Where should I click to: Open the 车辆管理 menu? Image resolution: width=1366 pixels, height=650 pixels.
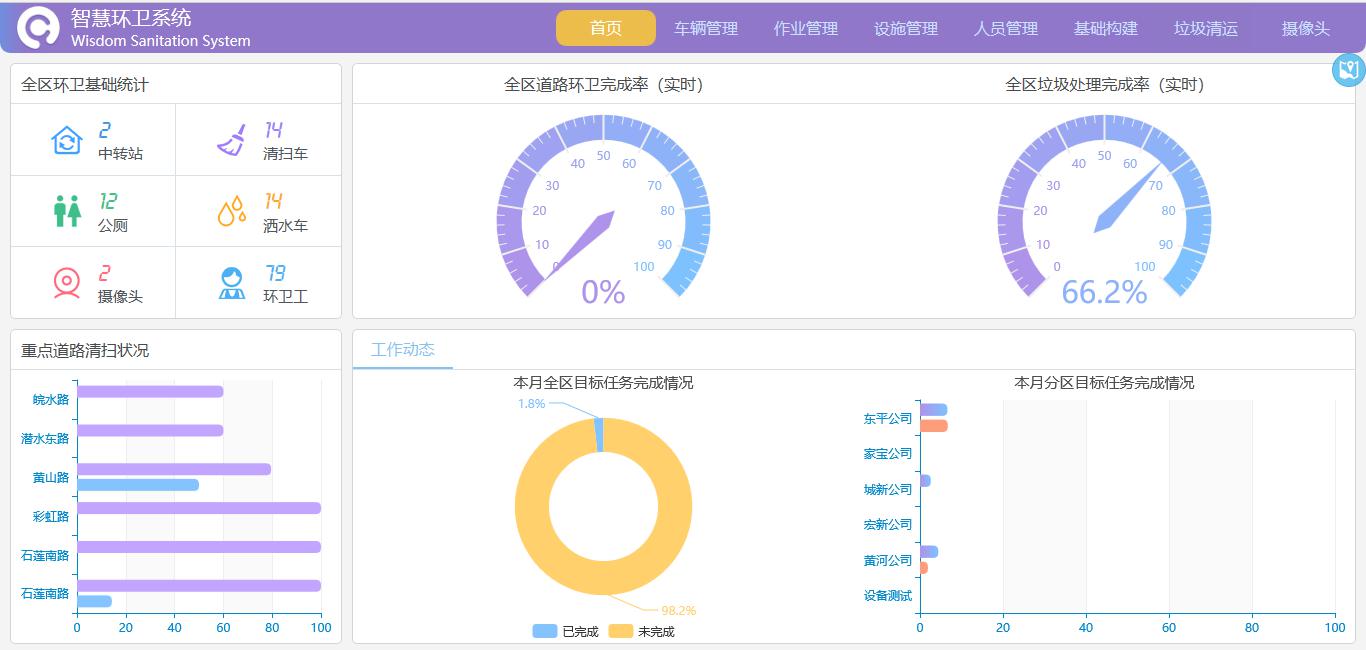point(706,29)
